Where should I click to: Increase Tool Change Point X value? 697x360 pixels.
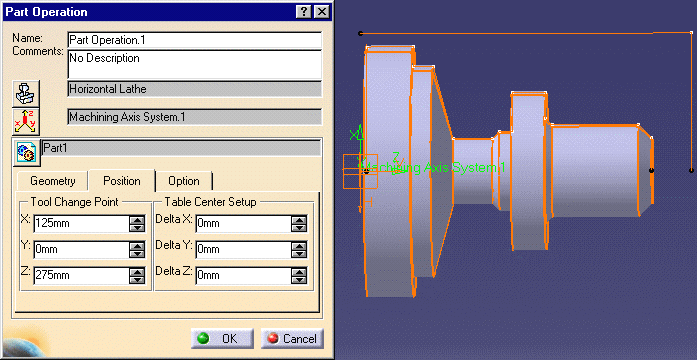[137, 220]
